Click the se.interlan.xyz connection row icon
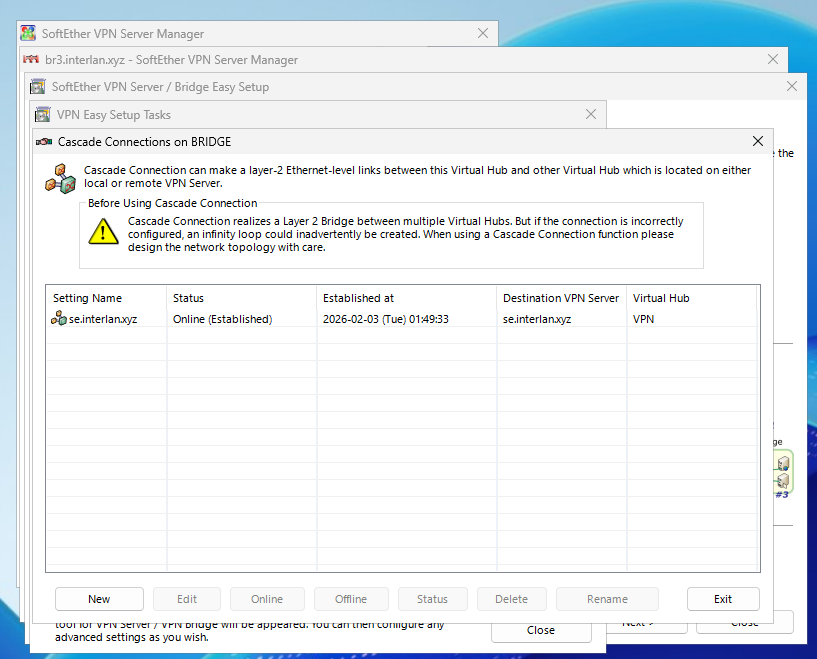The width and height of the screenshot is (817, 659). (59, 319)
